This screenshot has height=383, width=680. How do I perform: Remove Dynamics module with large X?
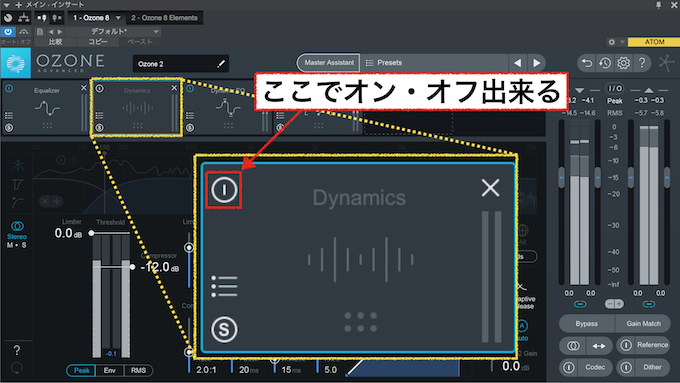pyautogui.click(x=490, y=188)
